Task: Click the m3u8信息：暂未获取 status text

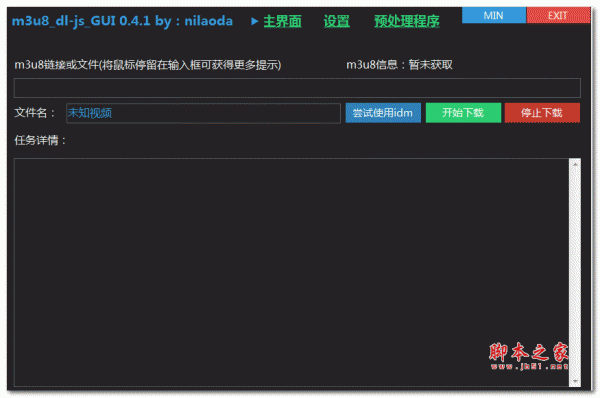Action: coord(399,65)
